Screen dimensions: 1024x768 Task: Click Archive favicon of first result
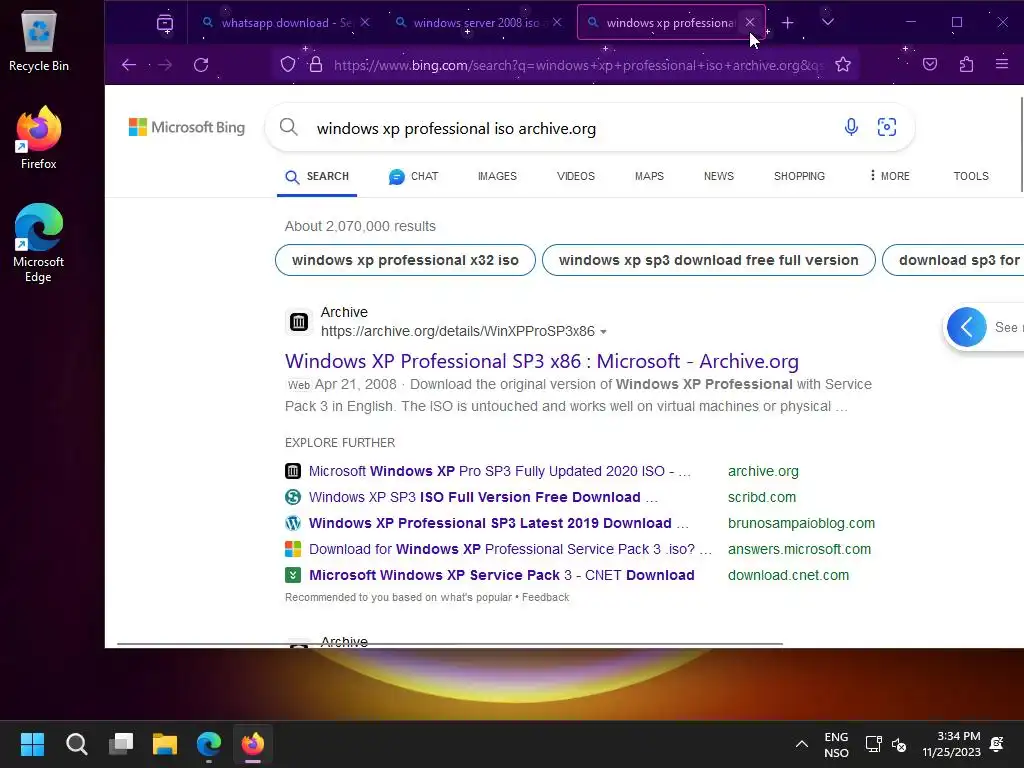[x=299, y=322]
